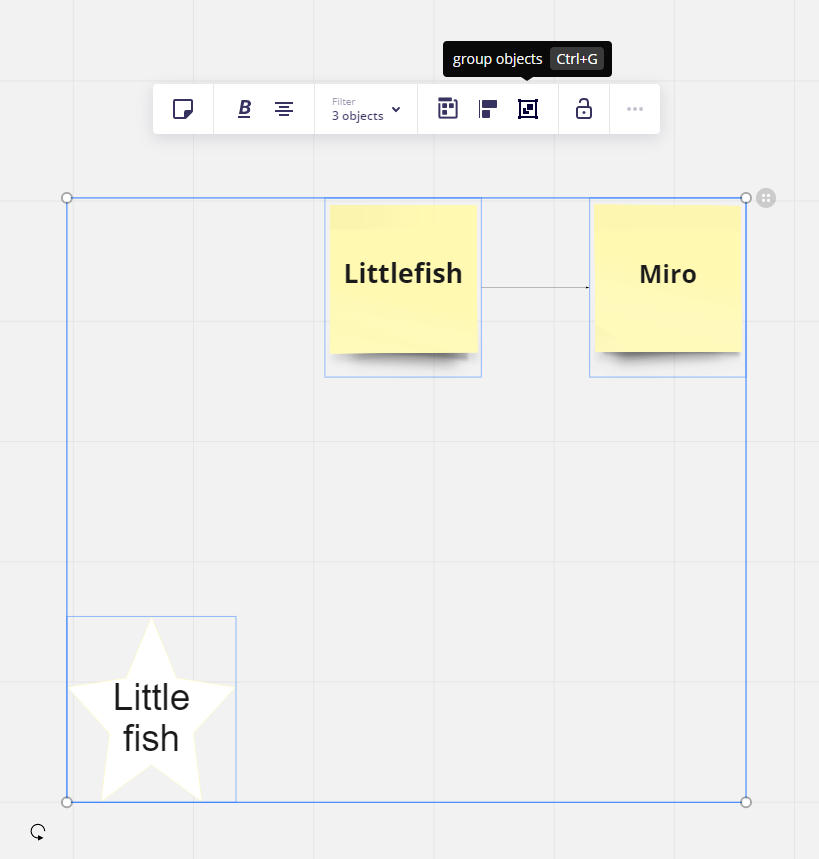Viewport: 819px width, 859px height.
Task: Click the chevron arrow beside 3 objects
Action: (396, 109)
